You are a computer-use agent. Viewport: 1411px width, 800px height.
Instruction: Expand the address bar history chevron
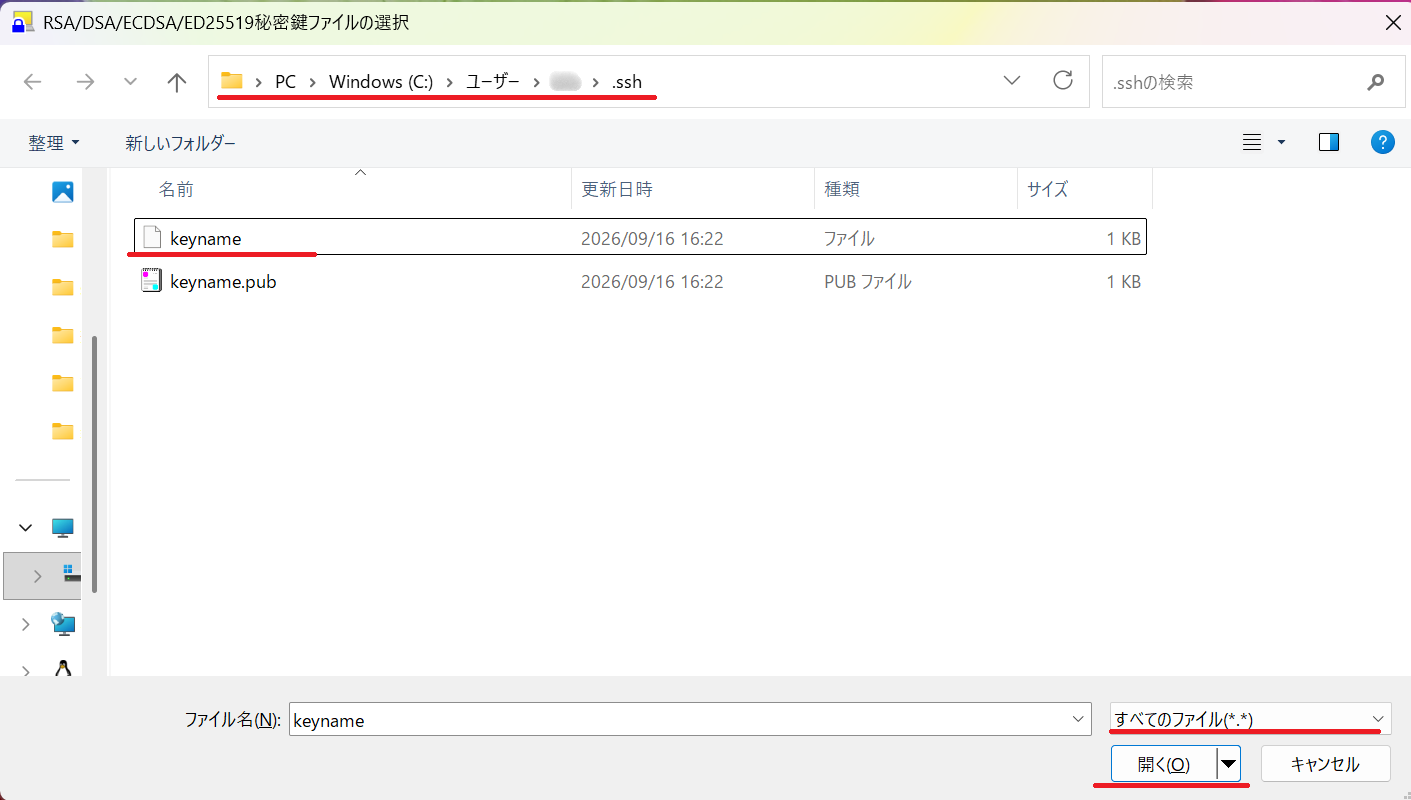(1012, 81)
